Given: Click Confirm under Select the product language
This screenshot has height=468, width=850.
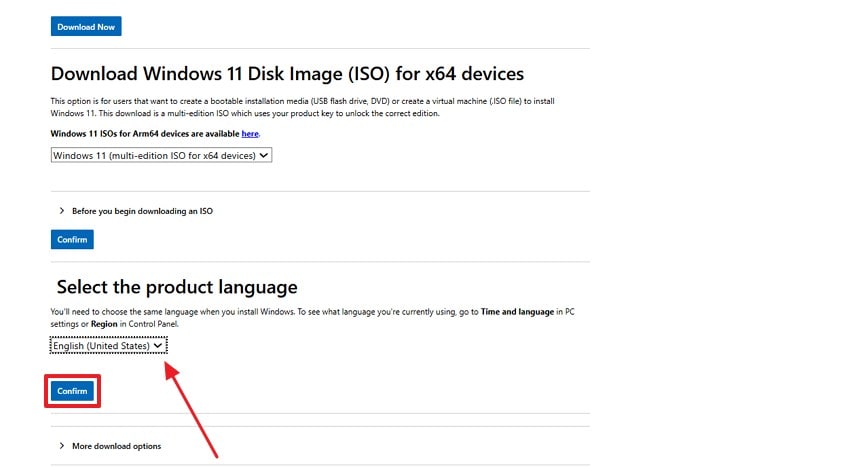Looking at the screenshot, I should click(72, 391).
